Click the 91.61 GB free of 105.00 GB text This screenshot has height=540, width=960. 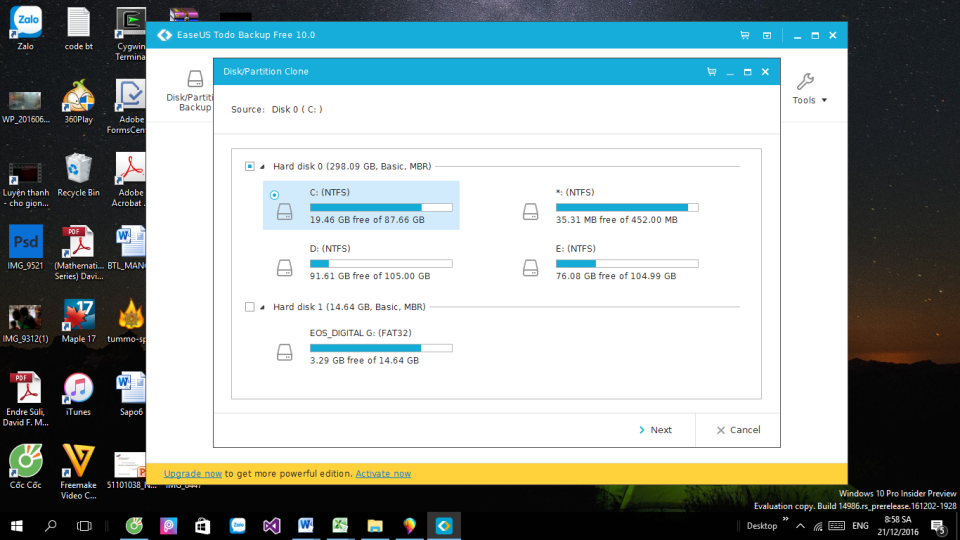(370, 276)
